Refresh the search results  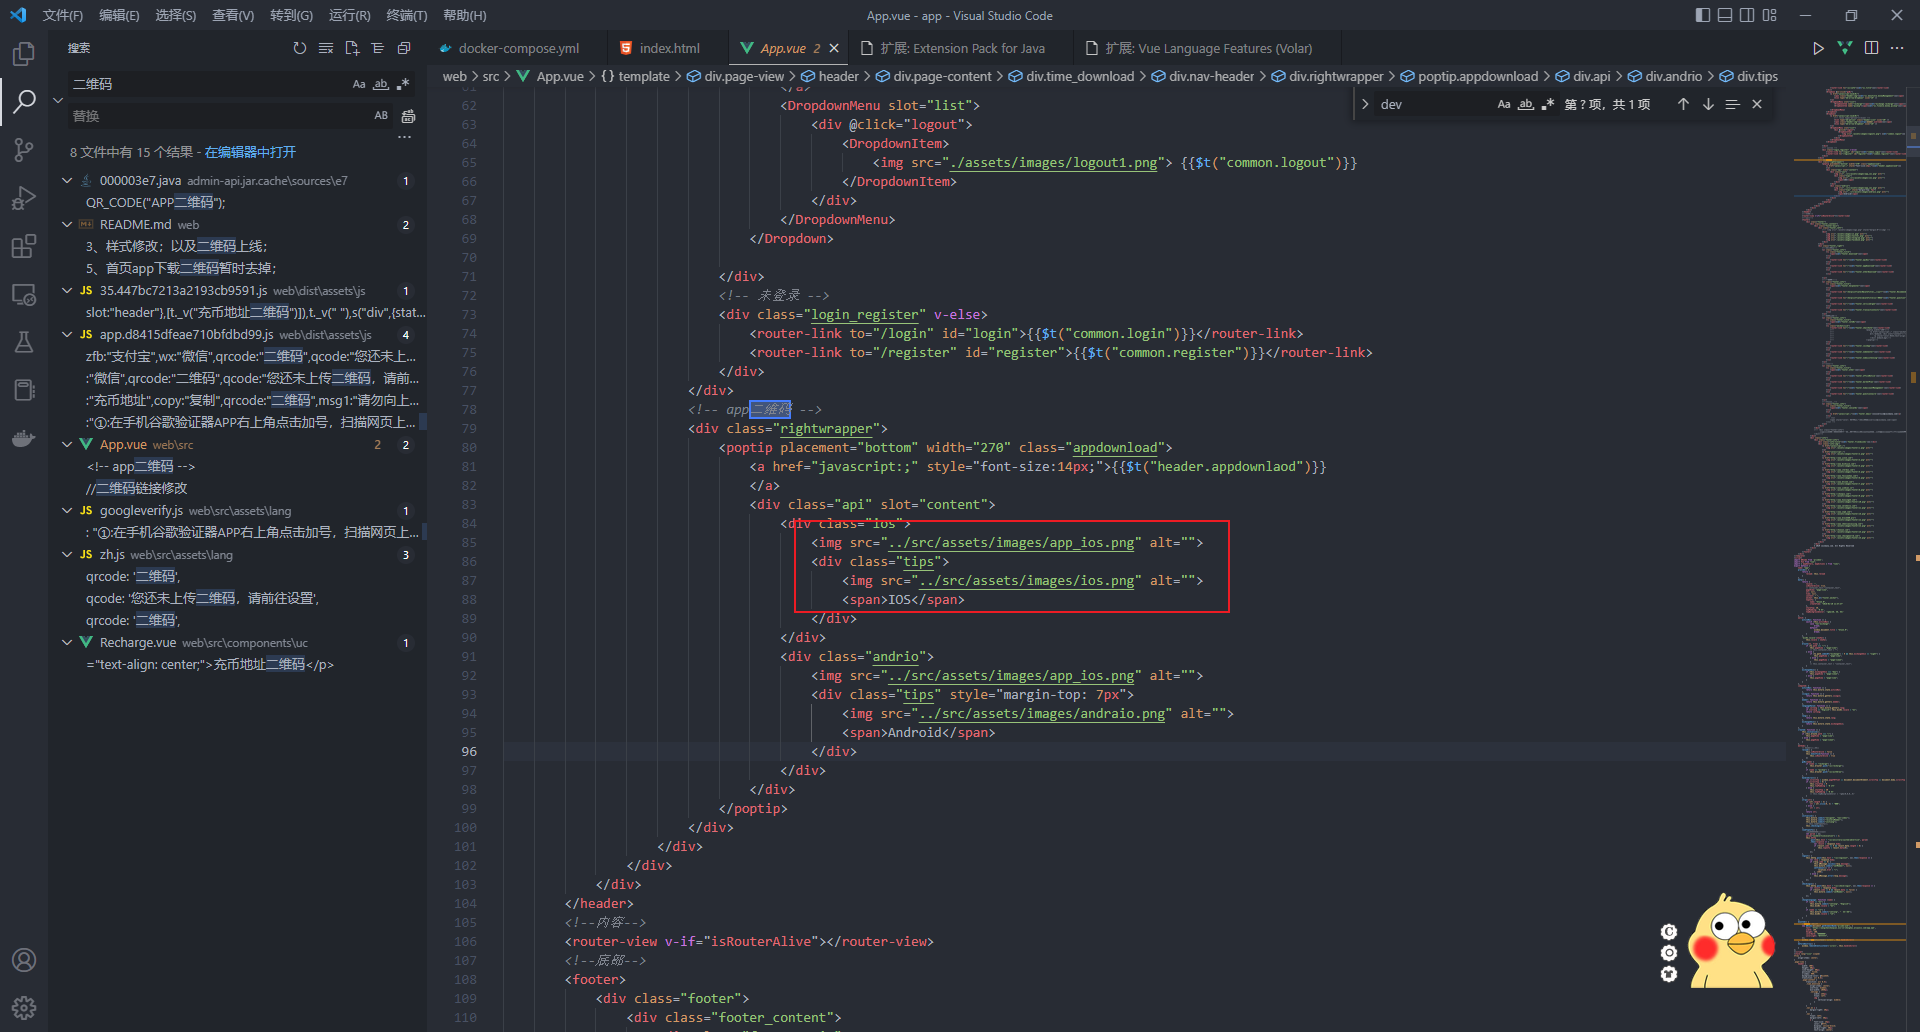(x=300, y=48)
